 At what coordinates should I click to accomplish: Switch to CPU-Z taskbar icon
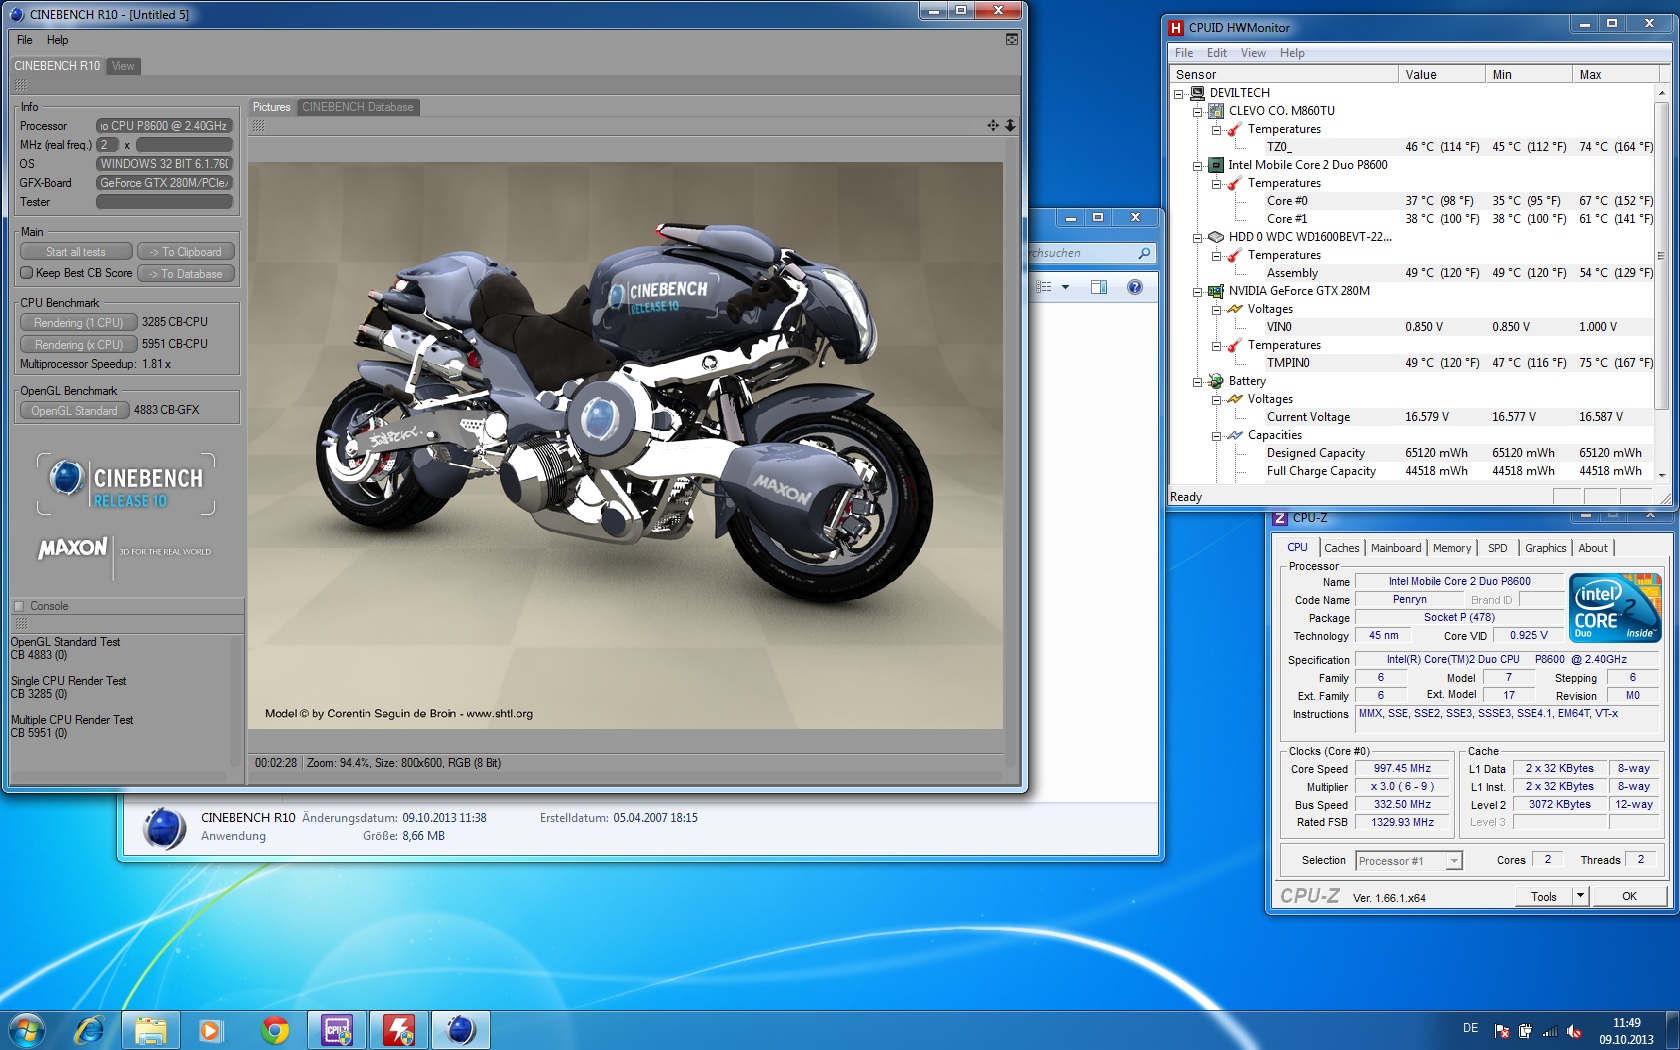337,1029
